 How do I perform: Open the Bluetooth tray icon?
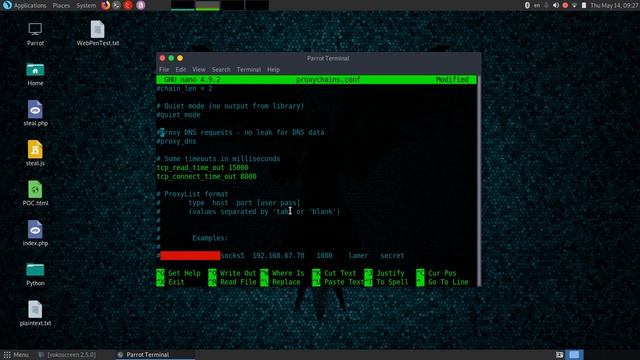[527, 5]
